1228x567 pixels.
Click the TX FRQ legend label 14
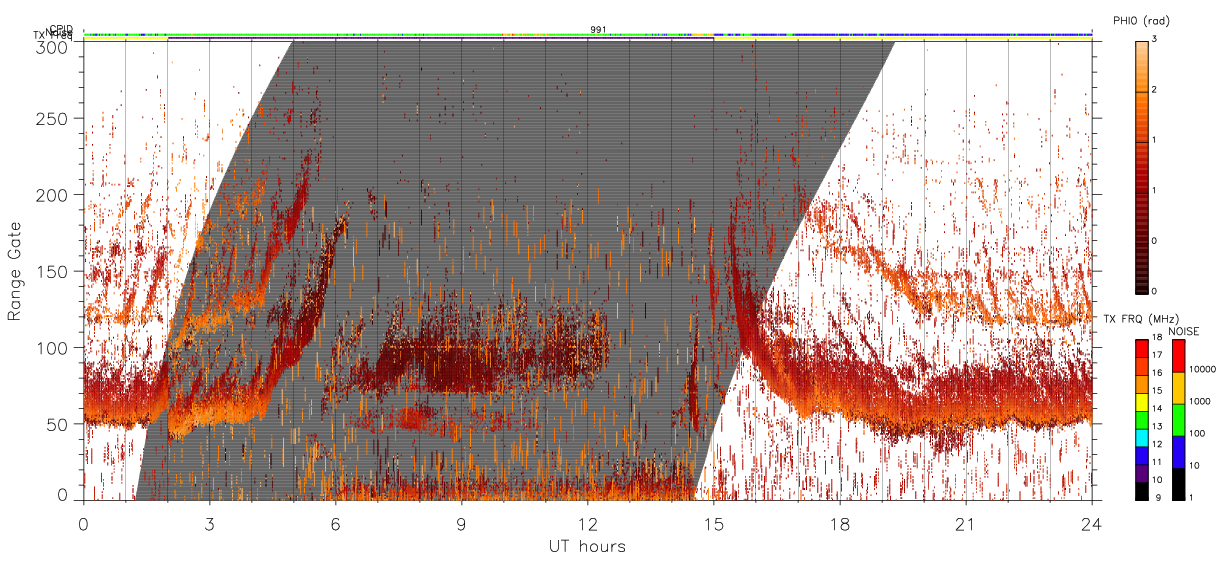(x=1157, y=408)
